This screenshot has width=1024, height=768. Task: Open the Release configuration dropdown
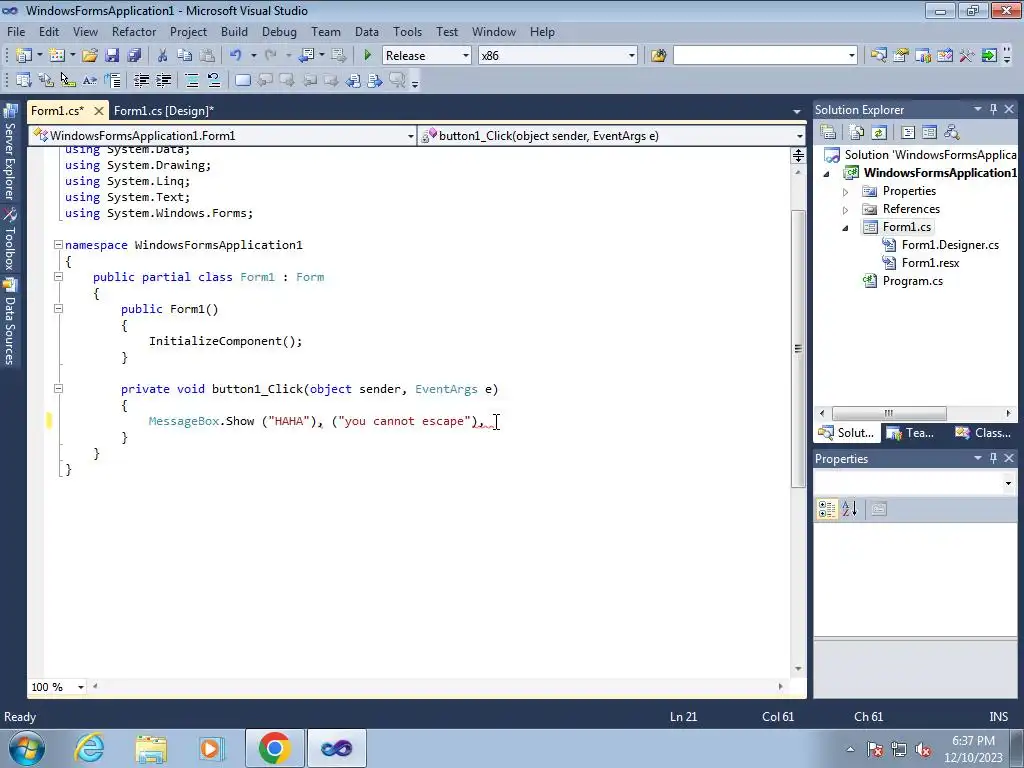coord(466,56)
